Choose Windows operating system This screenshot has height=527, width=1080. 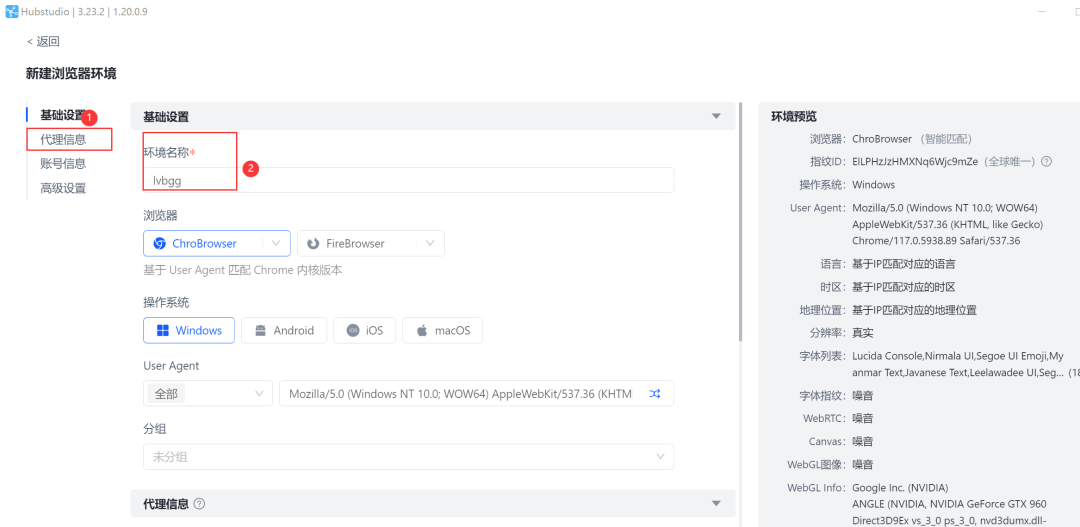189,330
